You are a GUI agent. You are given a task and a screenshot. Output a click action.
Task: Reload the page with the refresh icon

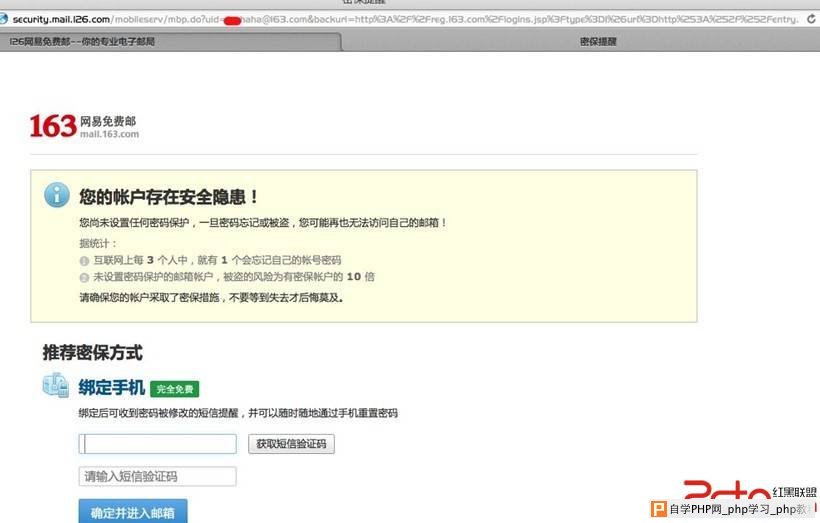811,19
